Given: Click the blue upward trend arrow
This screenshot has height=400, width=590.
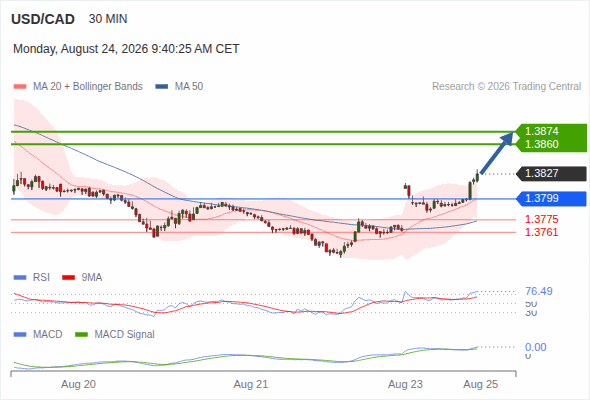Looking at the screenshot, I should coord(497,152).
